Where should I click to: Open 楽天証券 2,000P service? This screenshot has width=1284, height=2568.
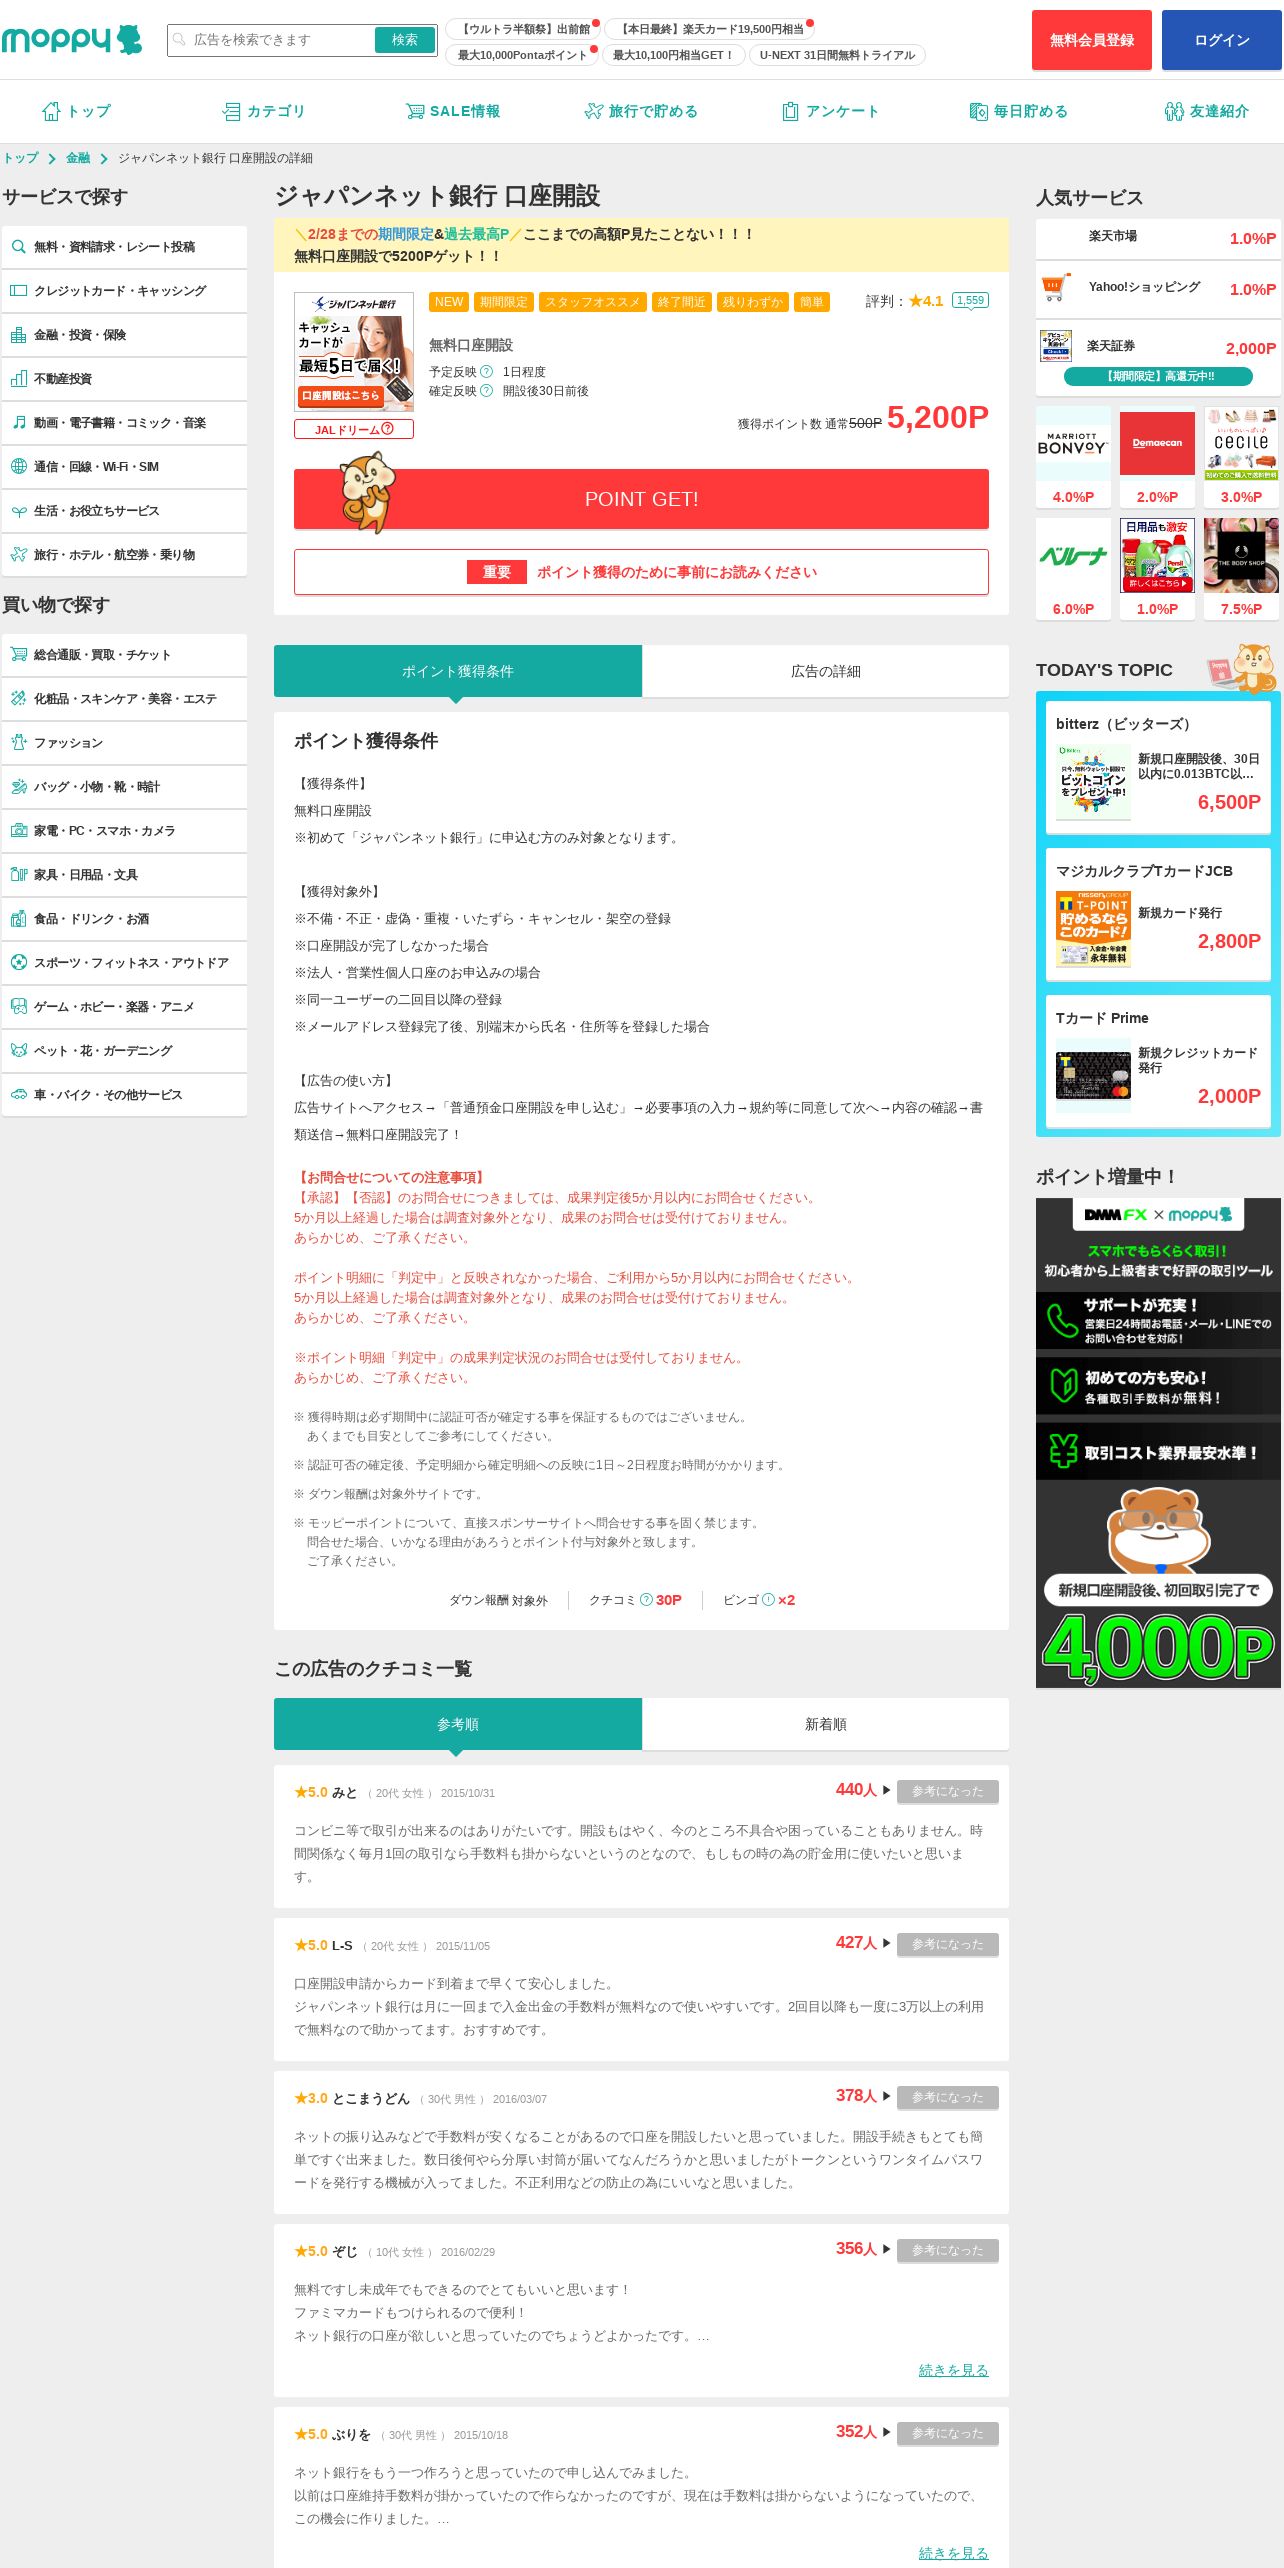click(1158, 359)
